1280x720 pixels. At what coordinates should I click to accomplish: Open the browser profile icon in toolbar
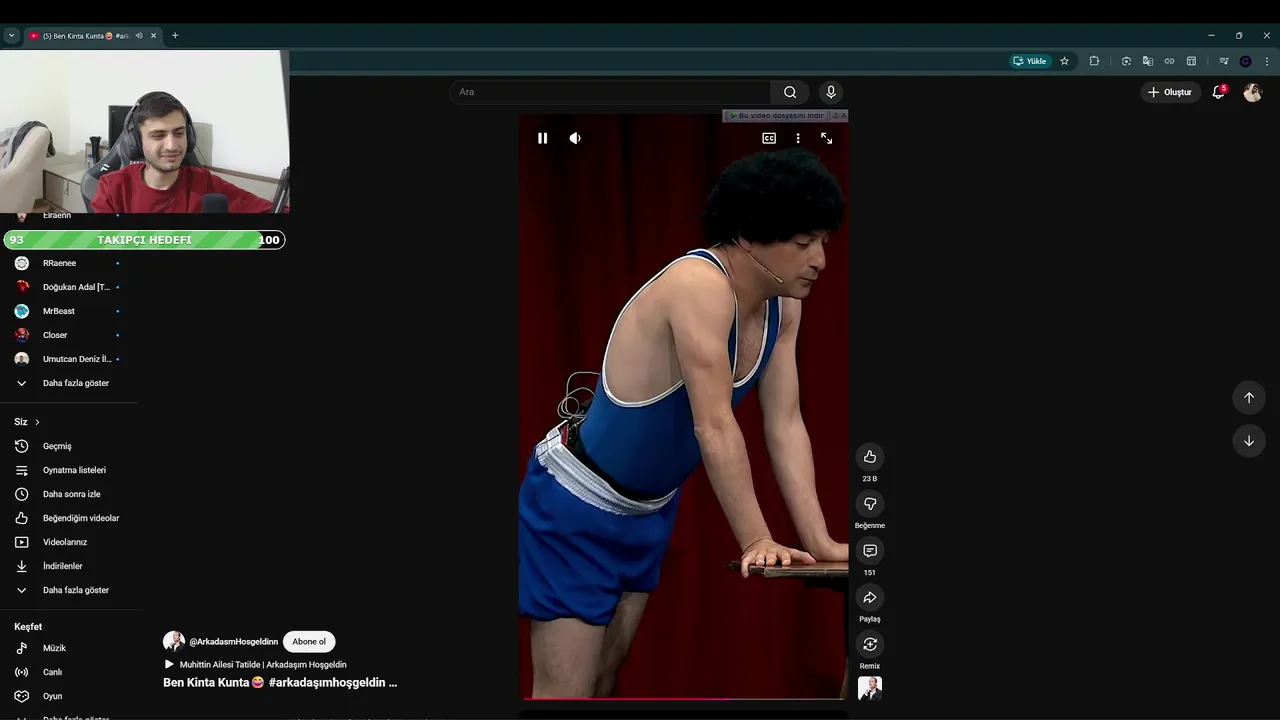click(1245, 61)
